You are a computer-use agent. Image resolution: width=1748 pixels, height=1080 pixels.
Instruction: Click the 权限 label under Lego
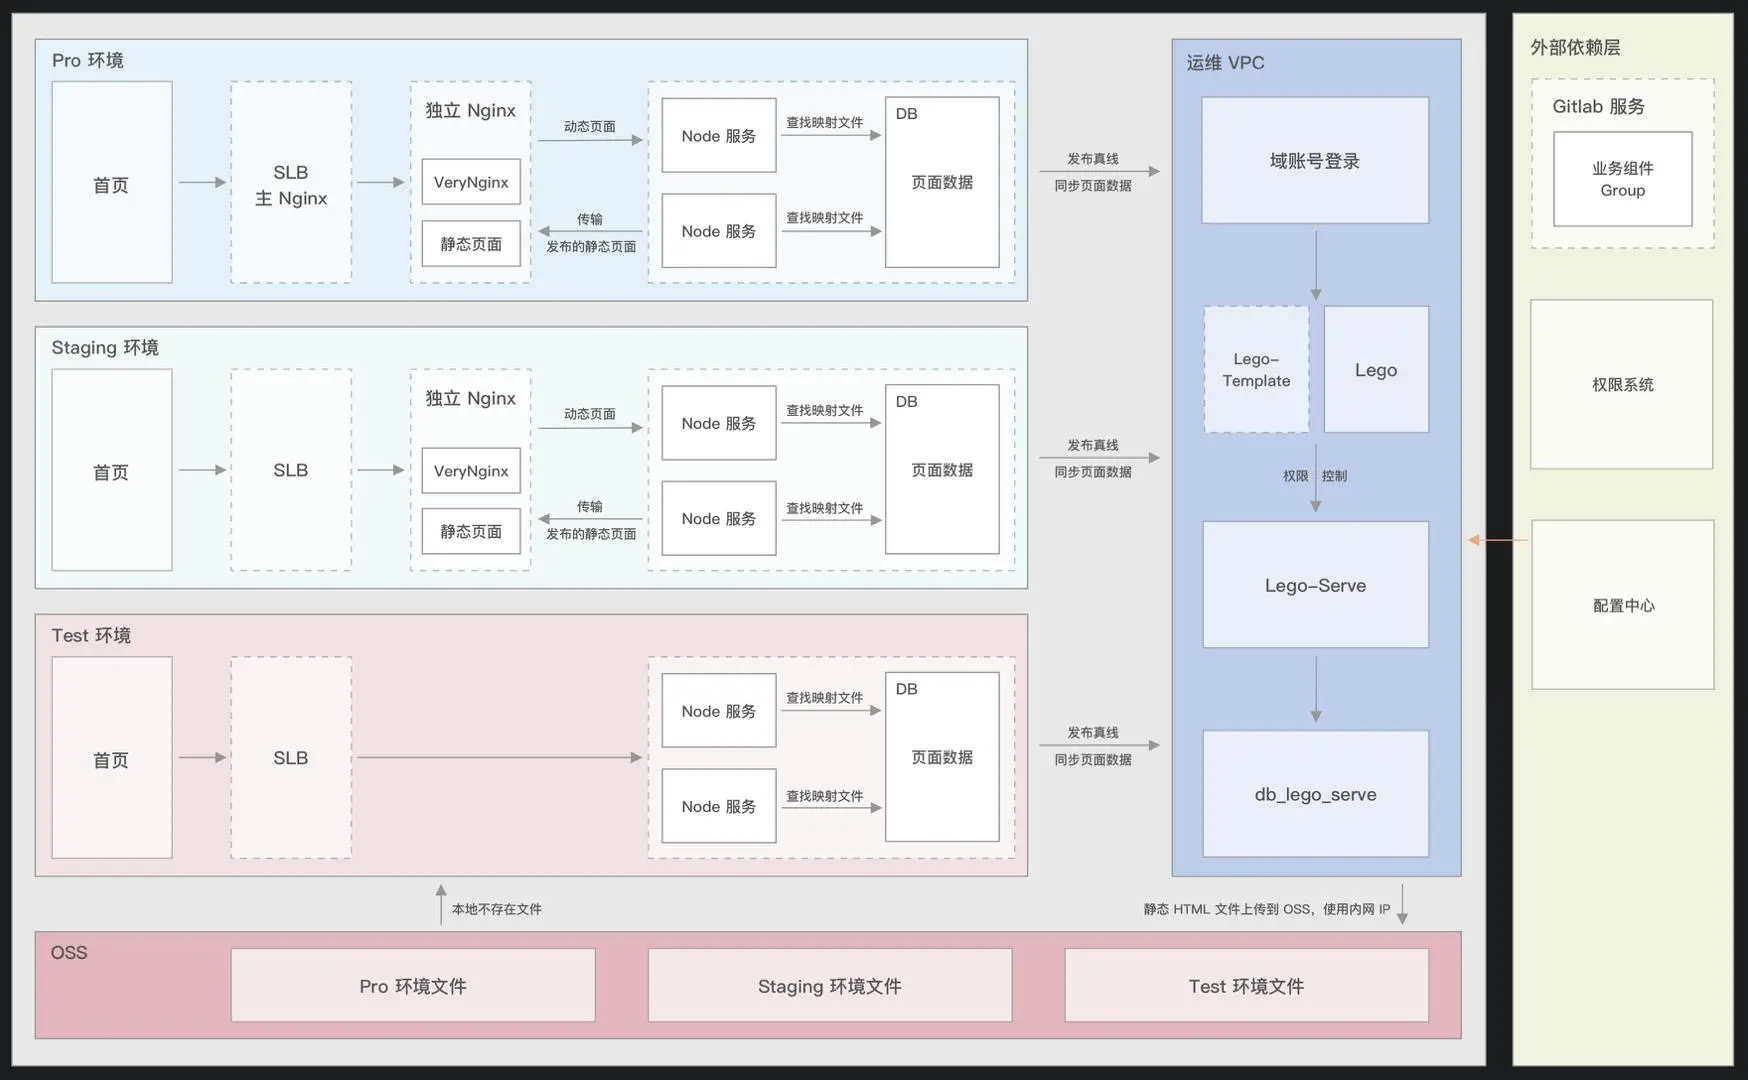(x=1296, y=476)
